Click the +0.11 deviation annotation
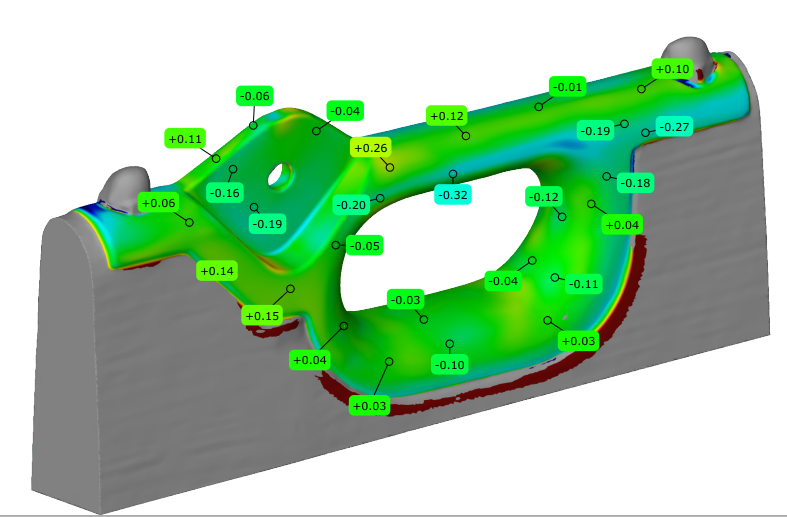The height and width of the screenshot is (517, 787). pyautogui.click(x=185, y=139)
